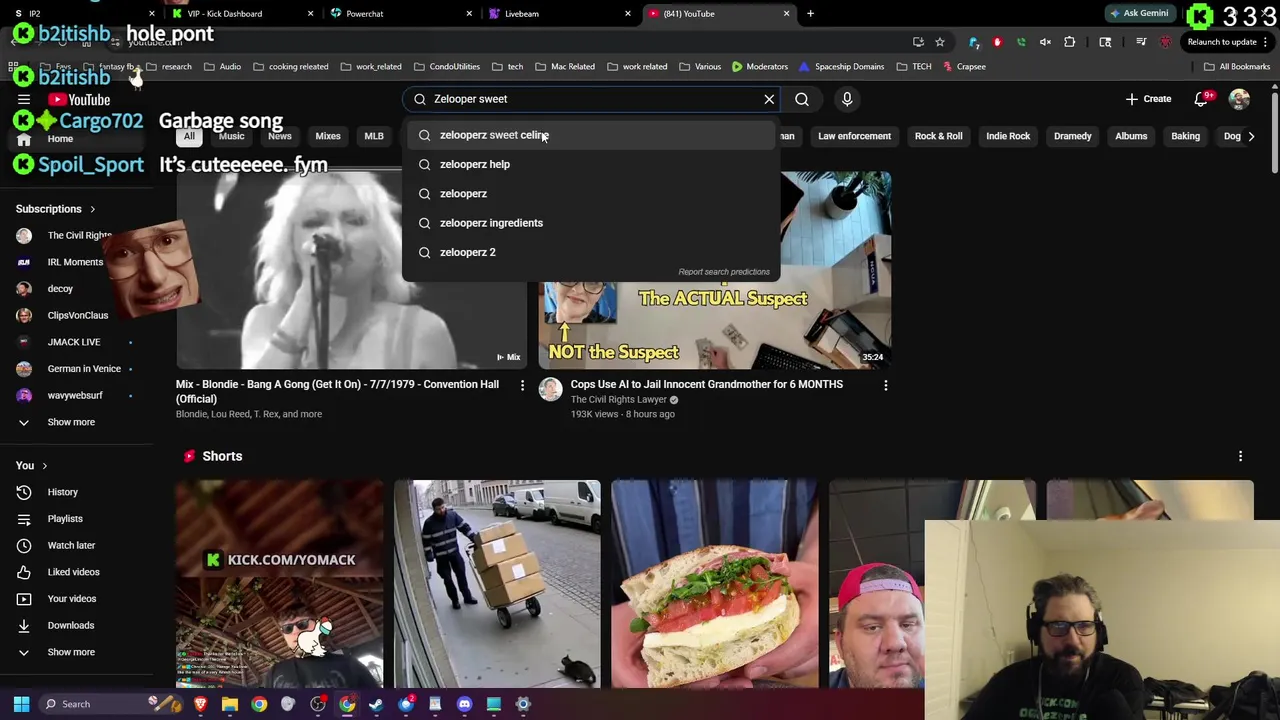Open Chrome three-dot menu
1280x720 pixels.
tap(1266, 42)
